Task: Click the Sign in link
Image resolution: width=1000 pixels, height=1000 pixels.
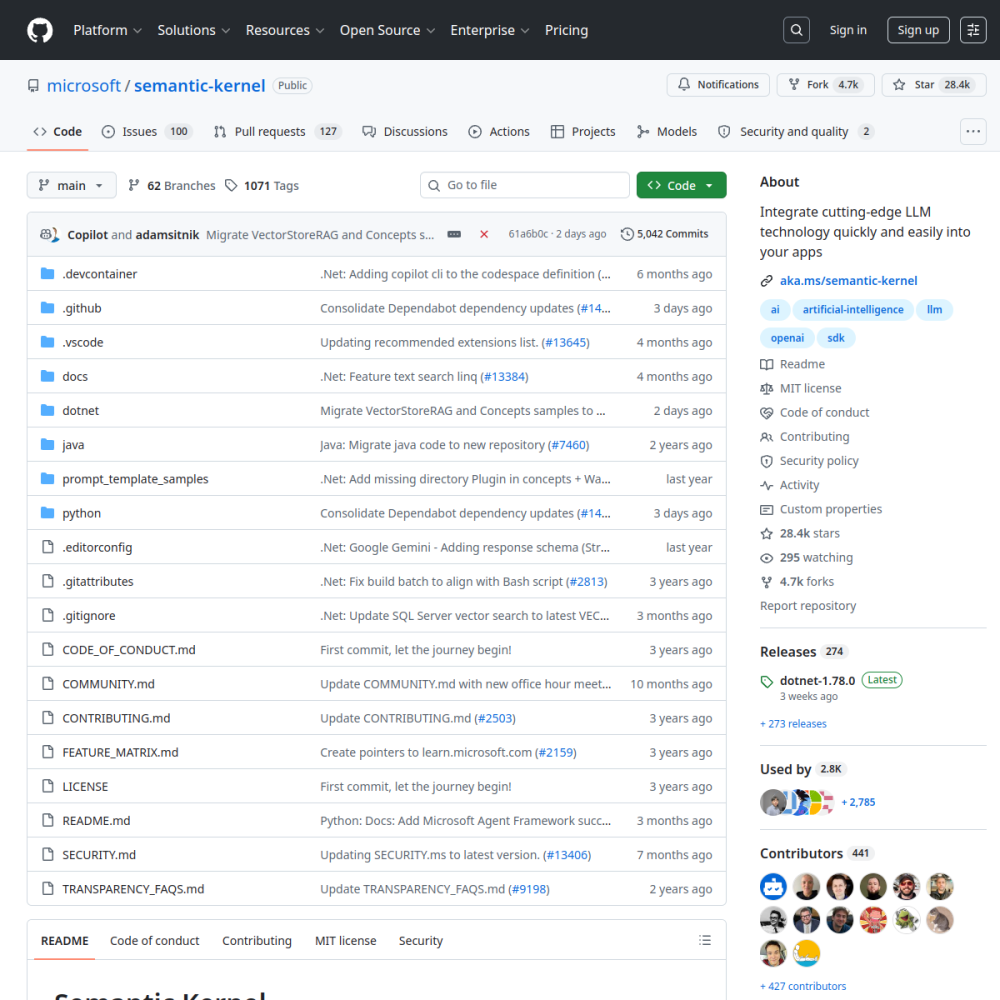Action: point(848,30)
